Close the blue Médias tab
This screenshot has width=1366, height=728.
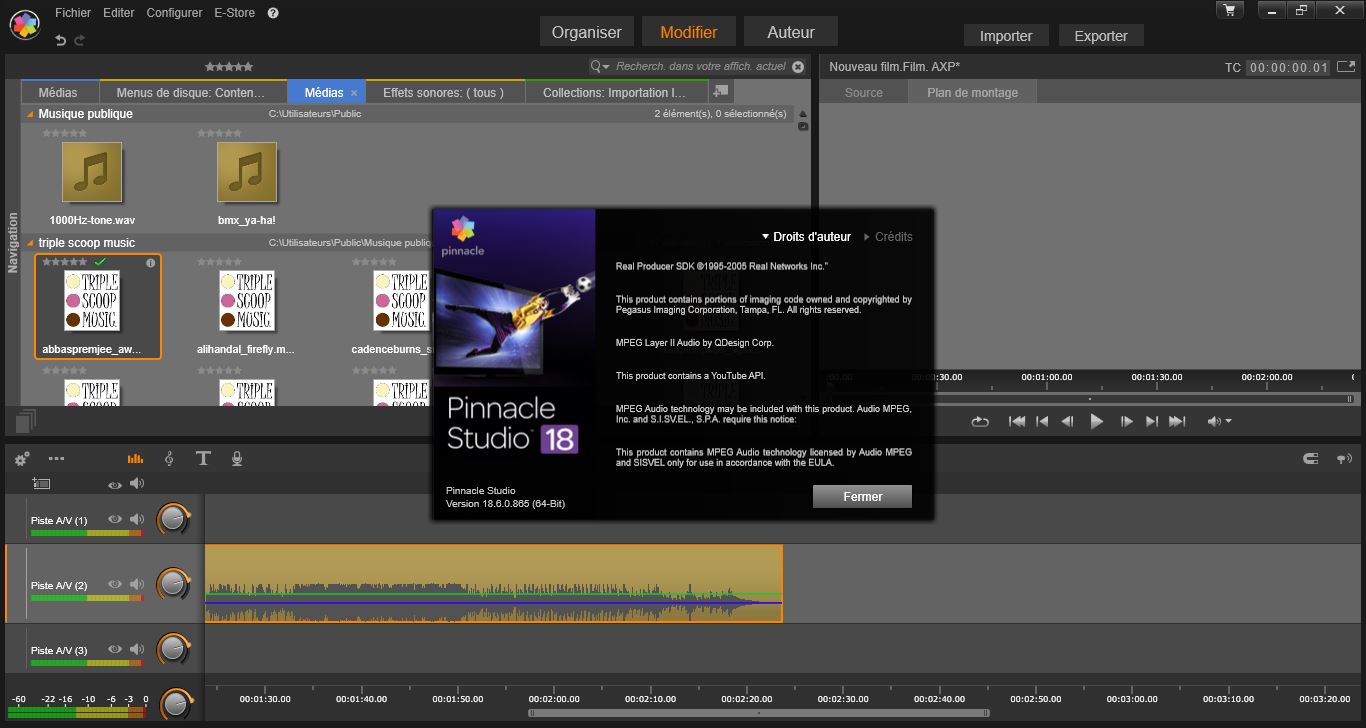point(353,93)
